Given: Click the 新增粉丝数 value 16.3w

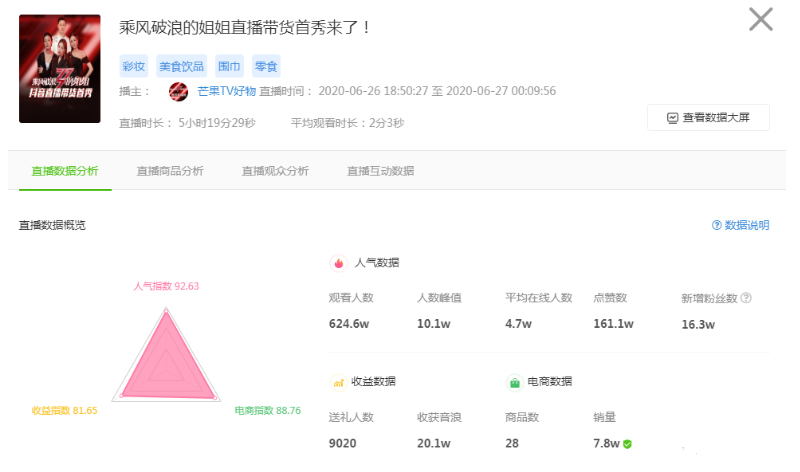Looking at the screenshot, I should [x=698, y=325].
